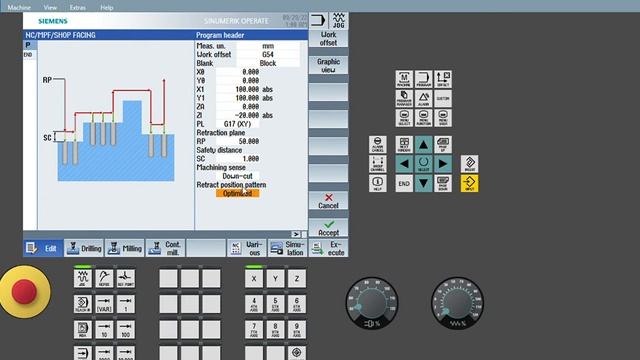Viewport: 640px width, 360px height.
Task: Open the ALARM key
Action: coord(423,99)
